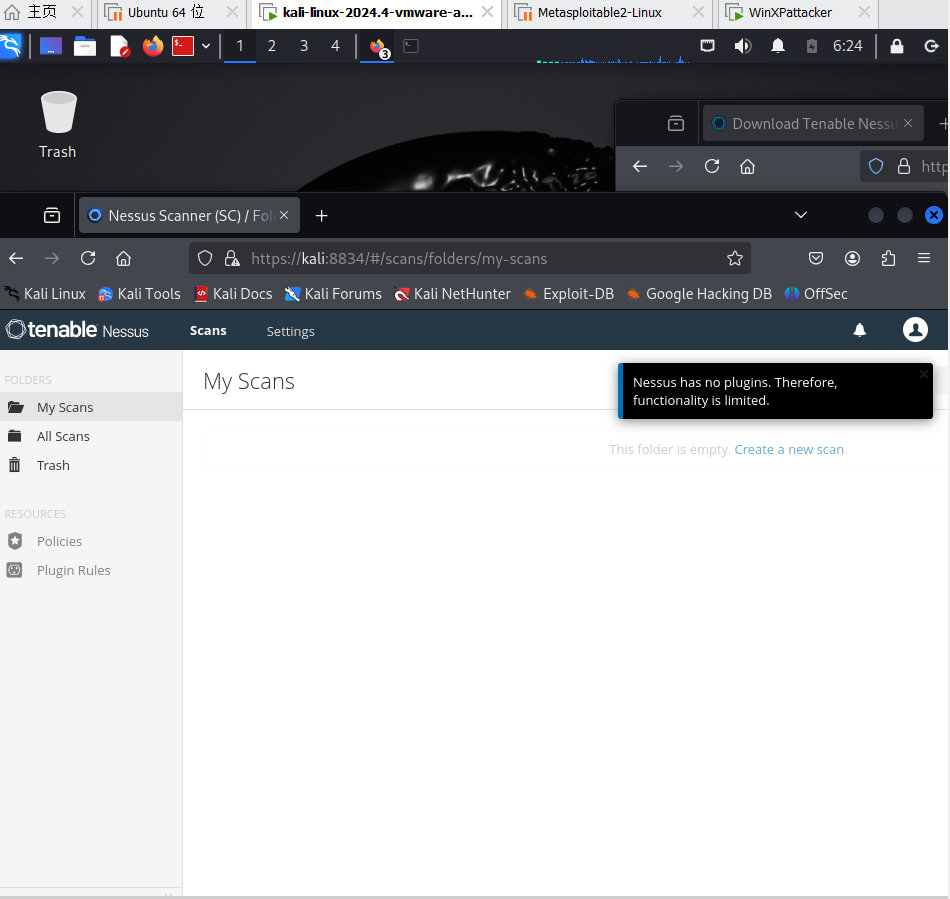Select the My Scans folder
Screen dimensions: 950x899
coord(91,407)
